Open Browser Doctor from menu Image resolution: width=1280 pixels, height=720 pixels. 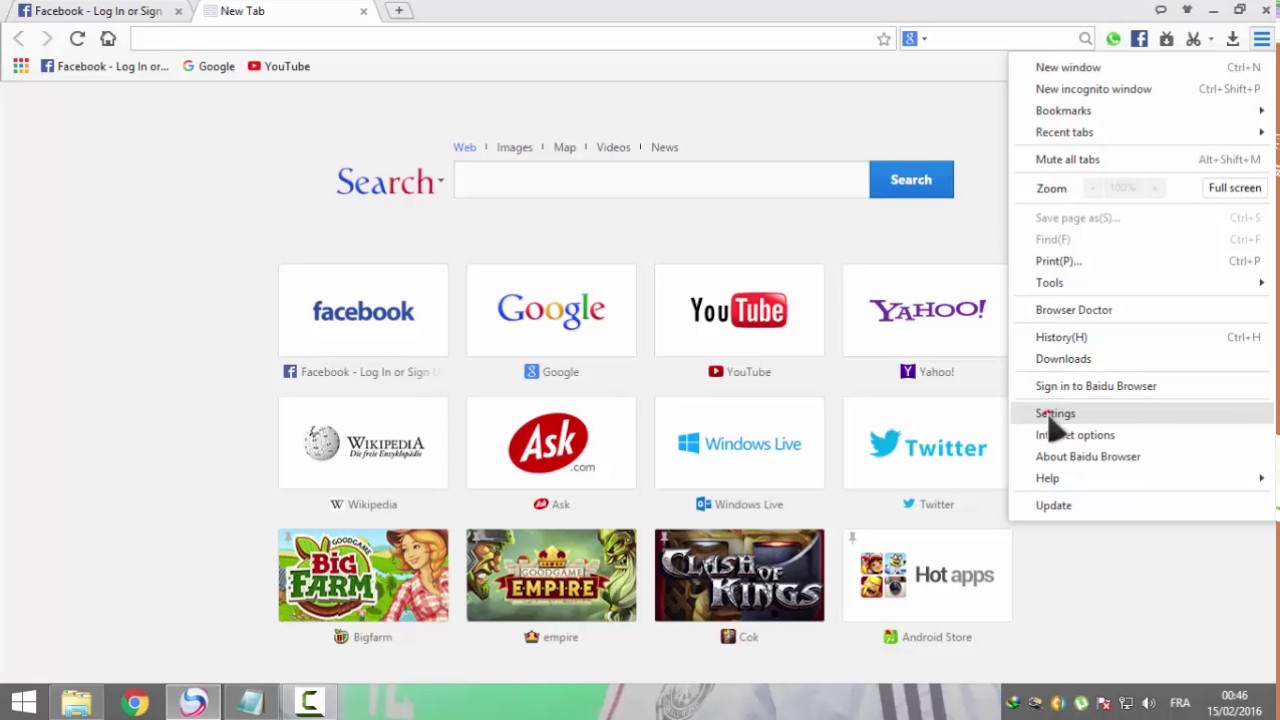1142,310
